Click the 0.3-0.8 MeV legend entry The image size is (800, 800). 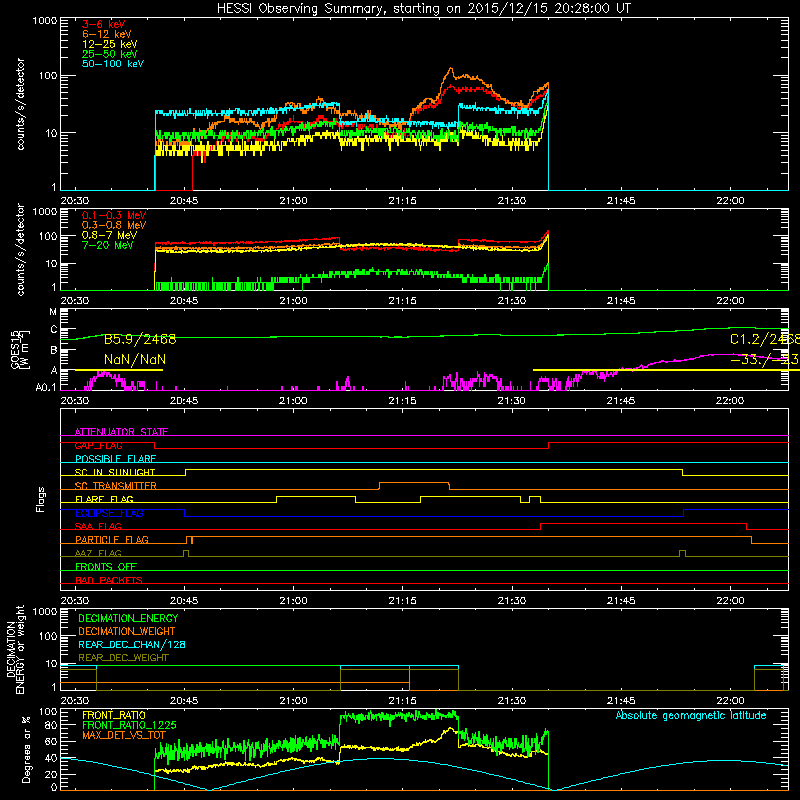point(114,225)
